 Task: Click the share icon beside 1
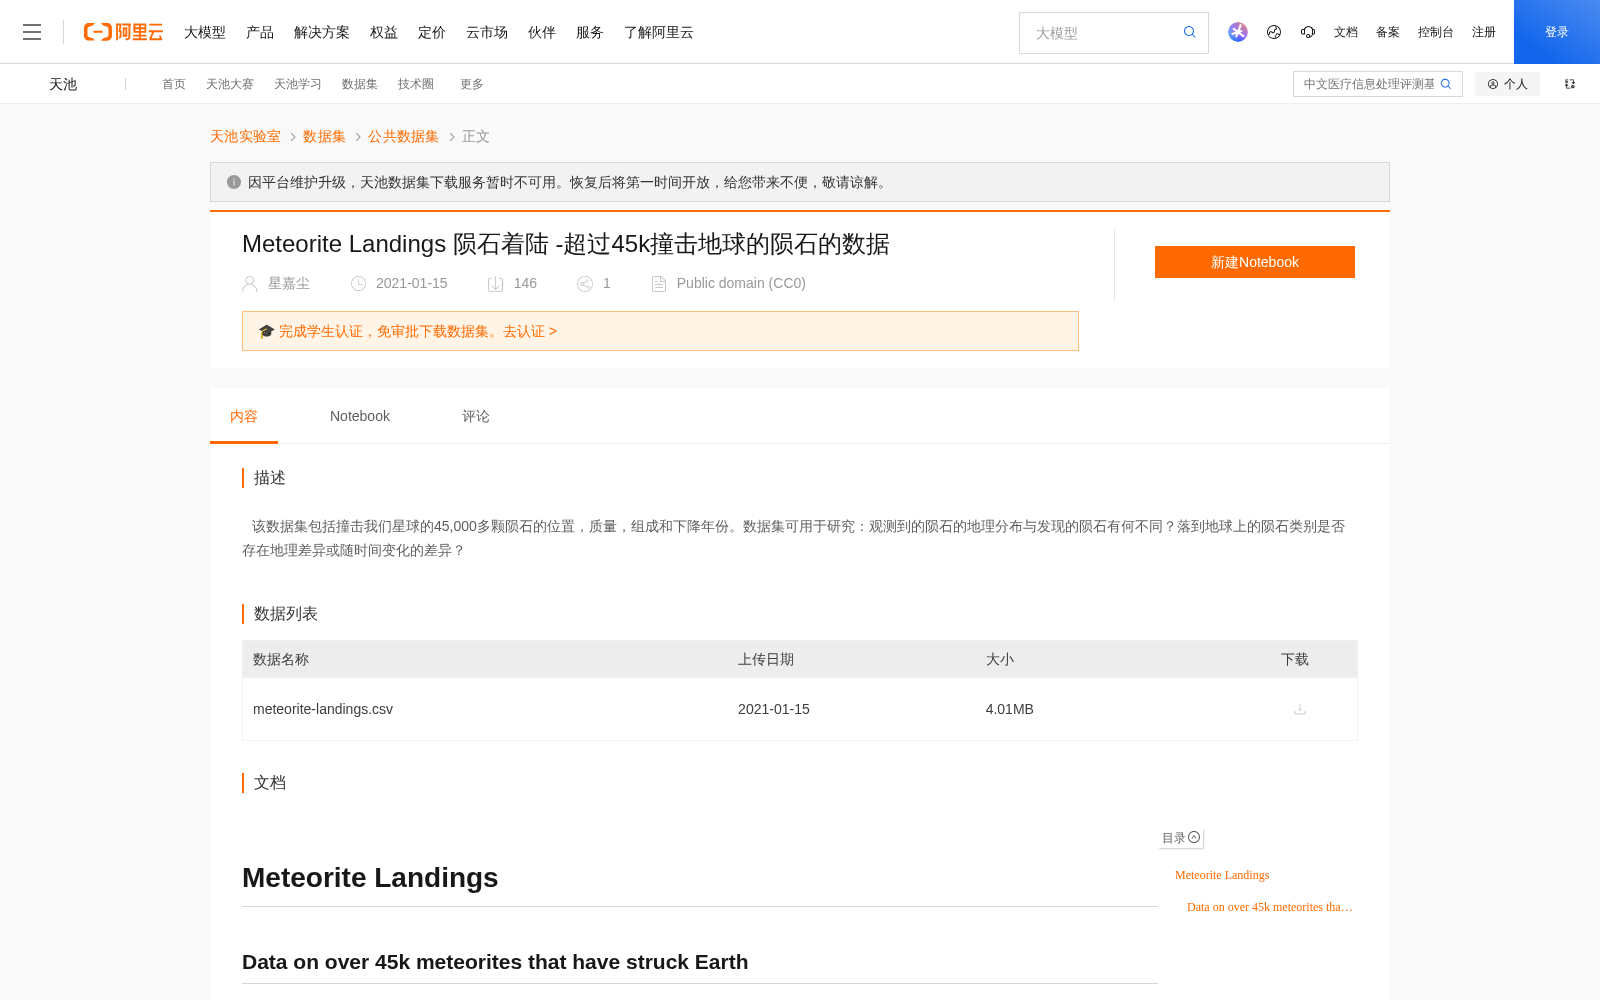(x=585, y=284)
